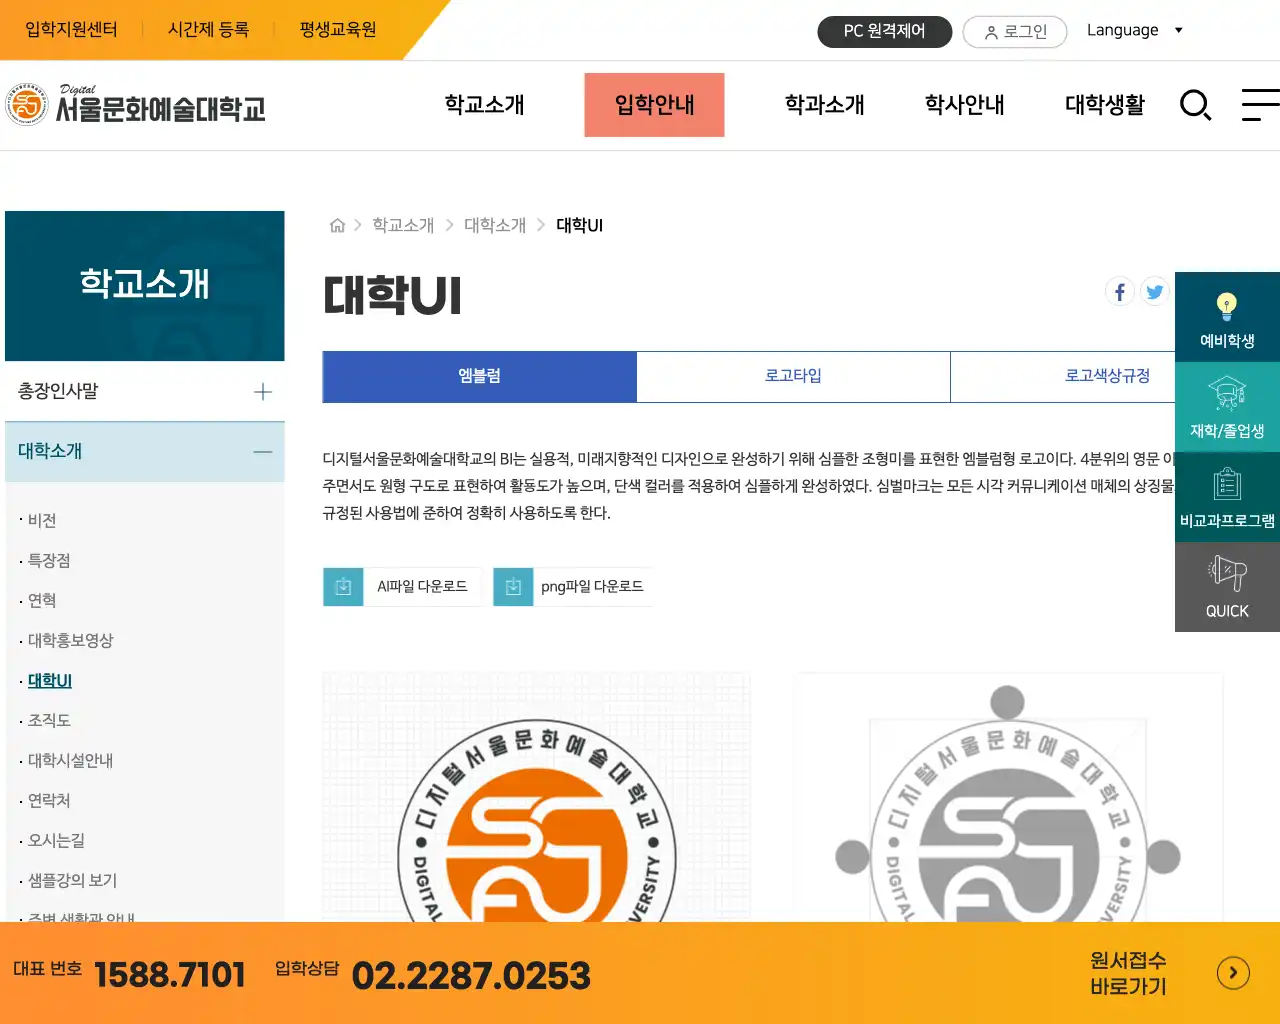Image resolution: width=1280 pixels, height=1024 pixels.
Task: Select 대학UI in the sidebar
Action: click(x=50, y=681)
